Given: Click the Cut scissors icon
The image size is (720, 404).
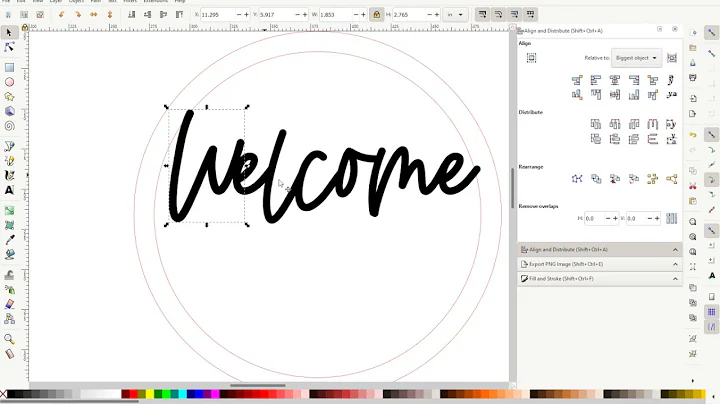Looking at the screenshot, I should pos(693,186).
